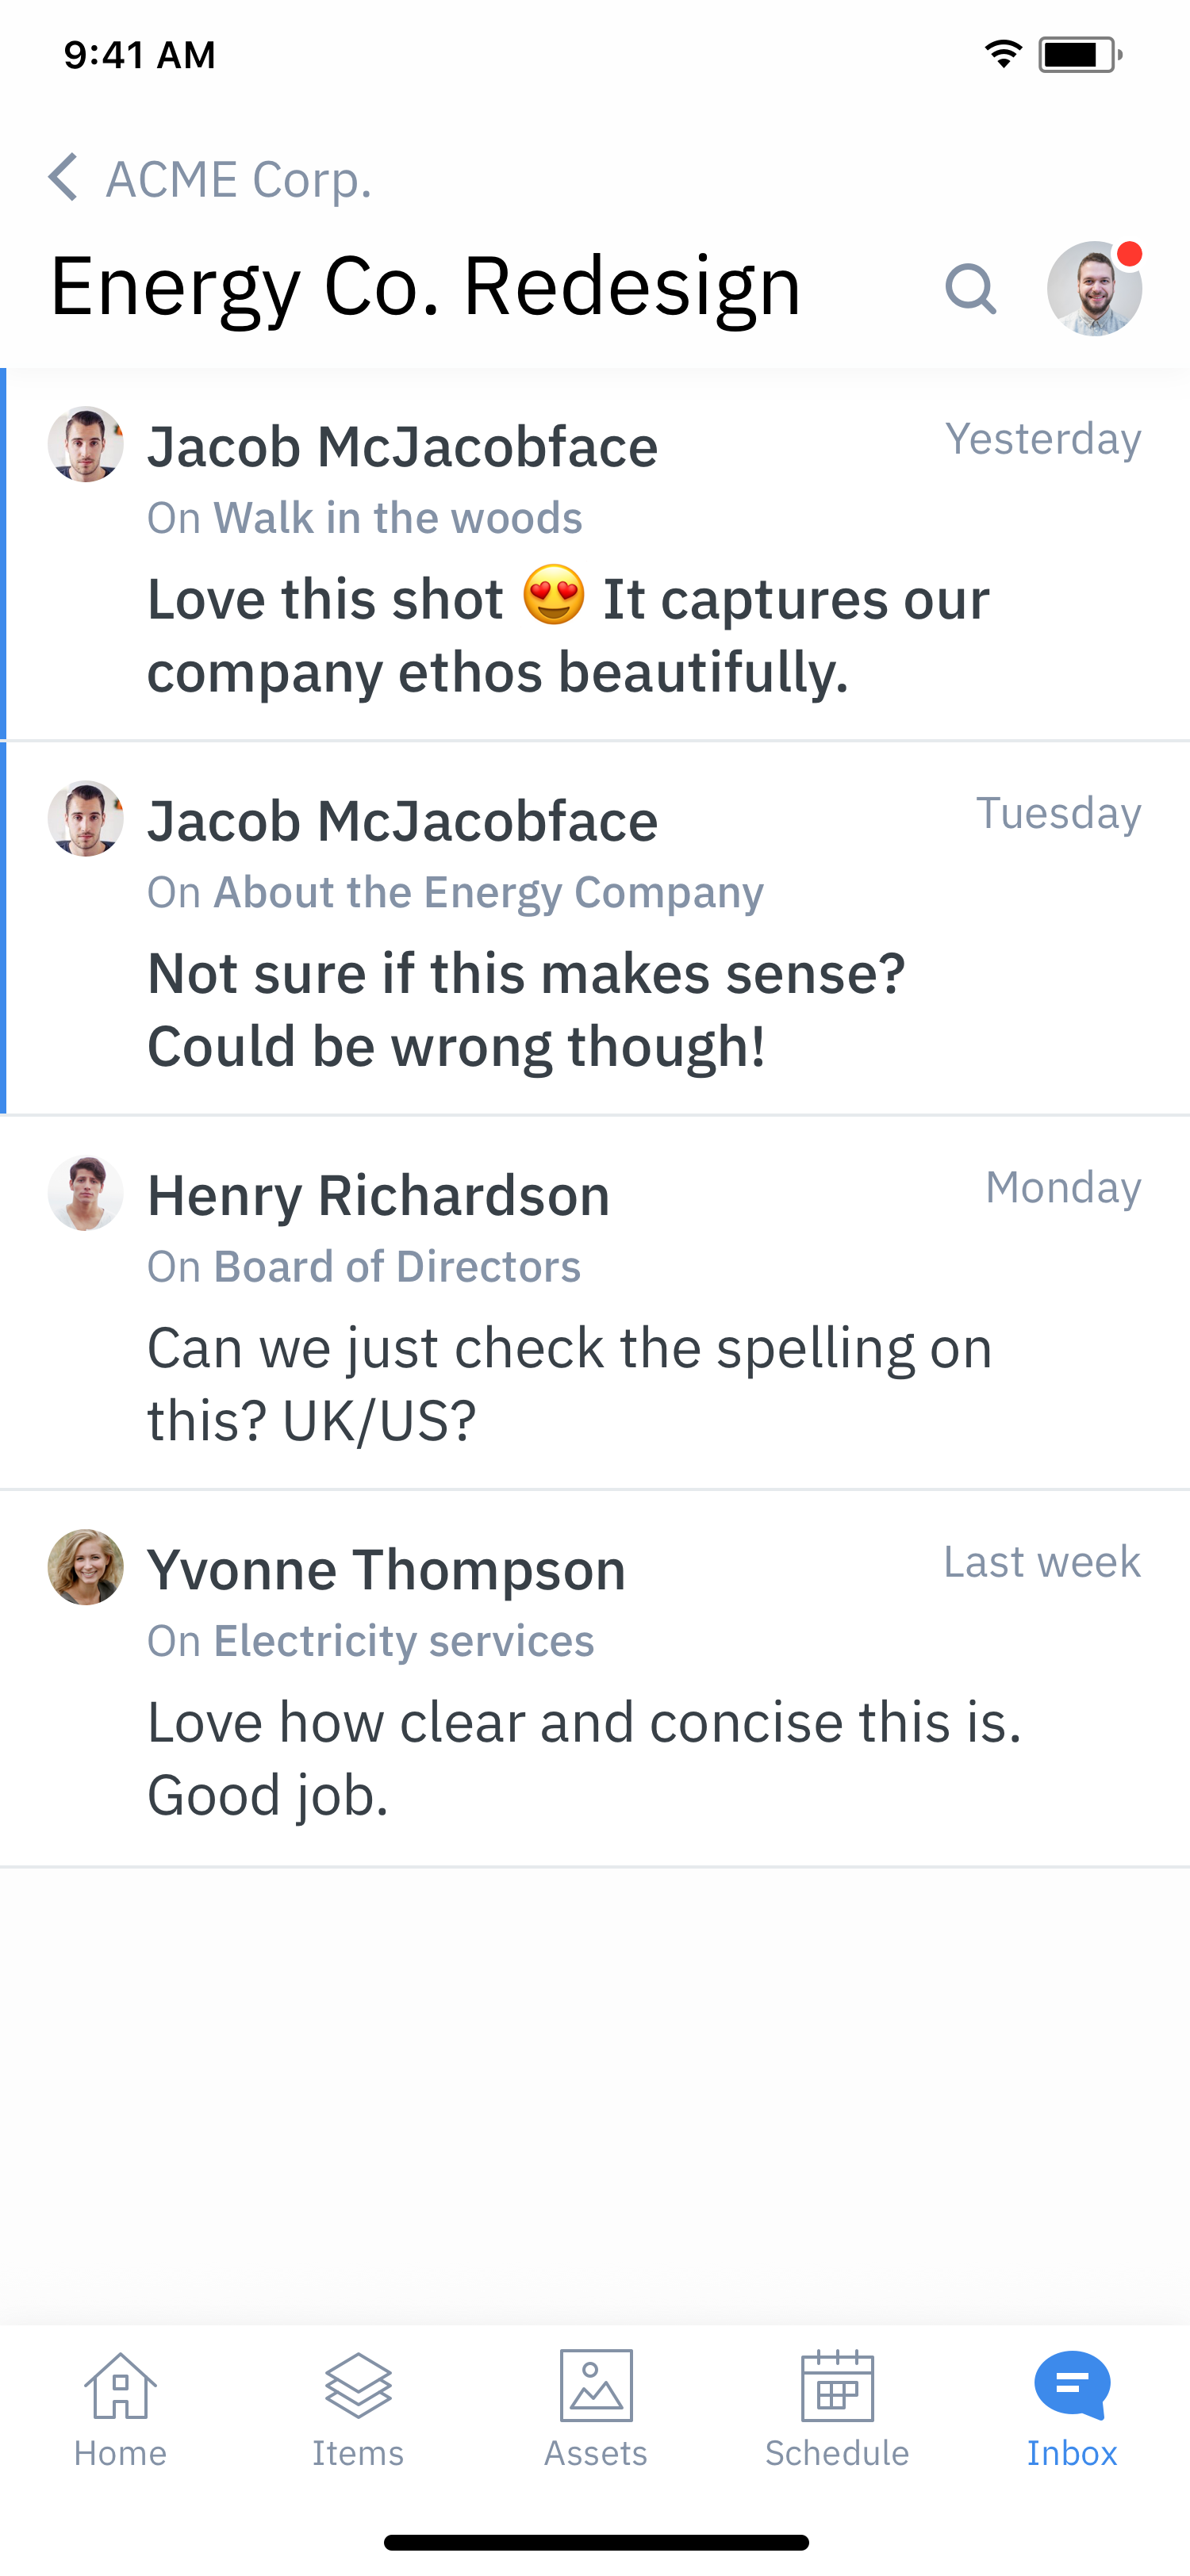Open the Items layers icon
1190x2576 pixels.
click(x=358, y=2386)
